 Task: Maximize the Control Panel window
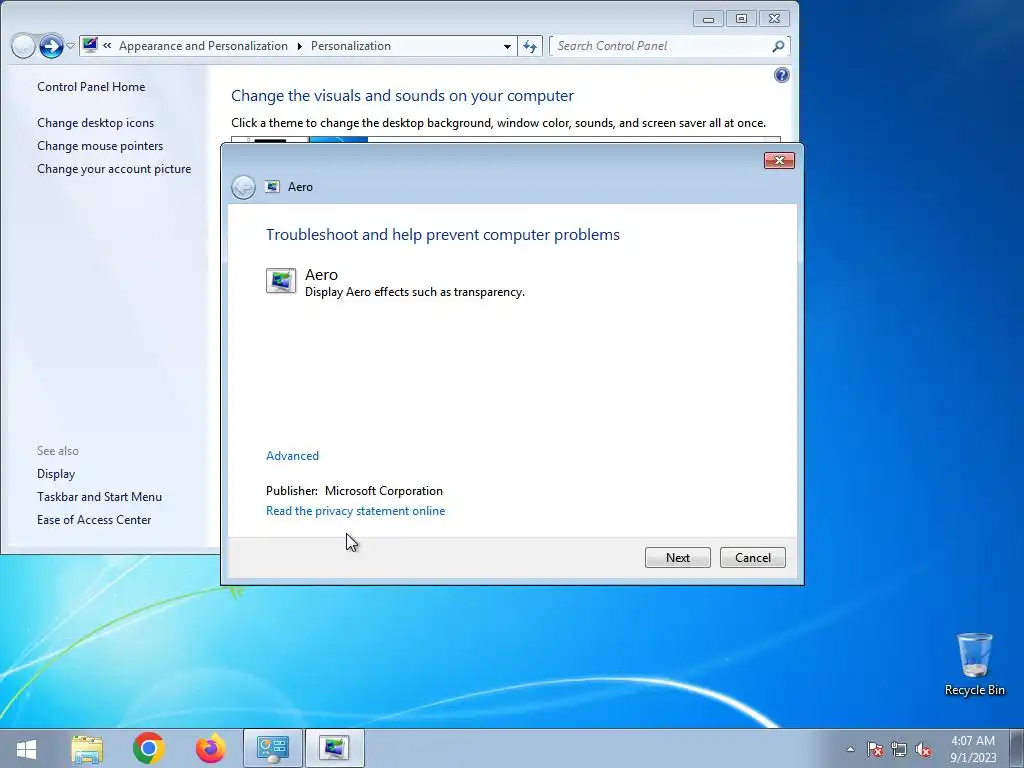tap(741, 18)
